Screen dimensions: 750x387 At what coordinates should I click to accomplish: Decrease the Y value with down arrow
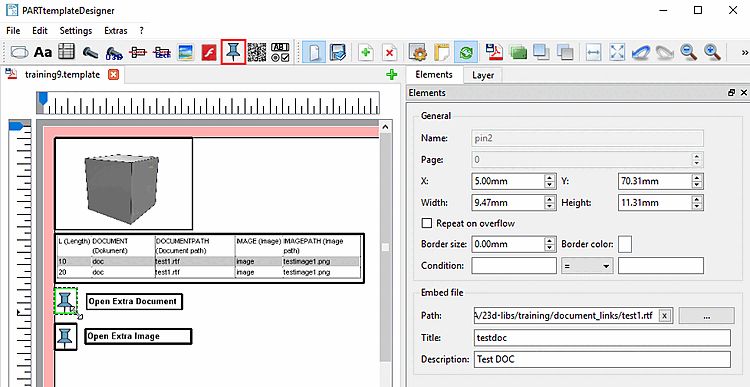coord(697,186)
